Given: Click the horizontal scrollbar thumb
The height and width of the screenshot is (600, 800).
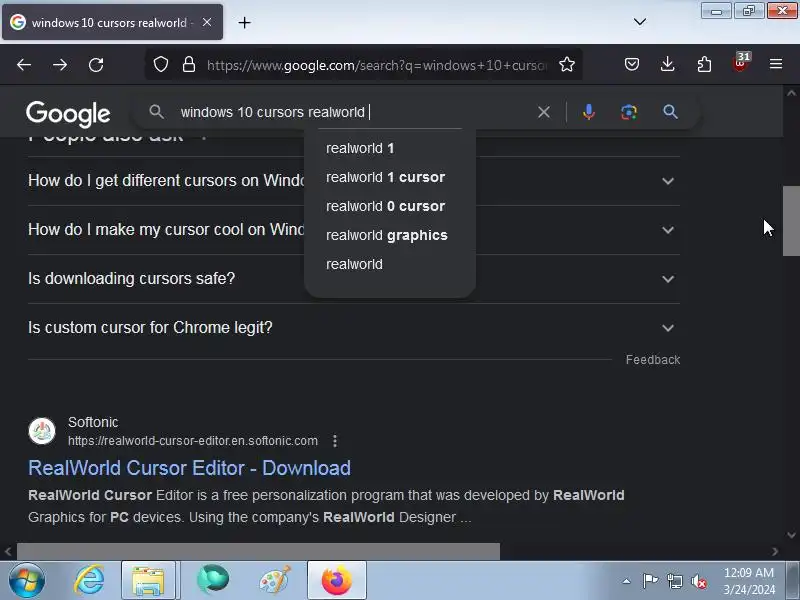Looking at the screenshot, I should (x=258, y=552).
